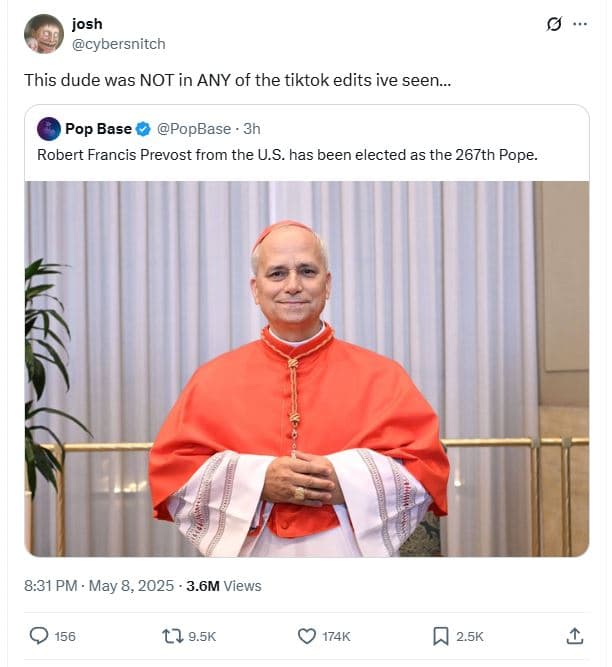Open the Pop Base avatar icon

pyautogui.click(x=48, y=129)
